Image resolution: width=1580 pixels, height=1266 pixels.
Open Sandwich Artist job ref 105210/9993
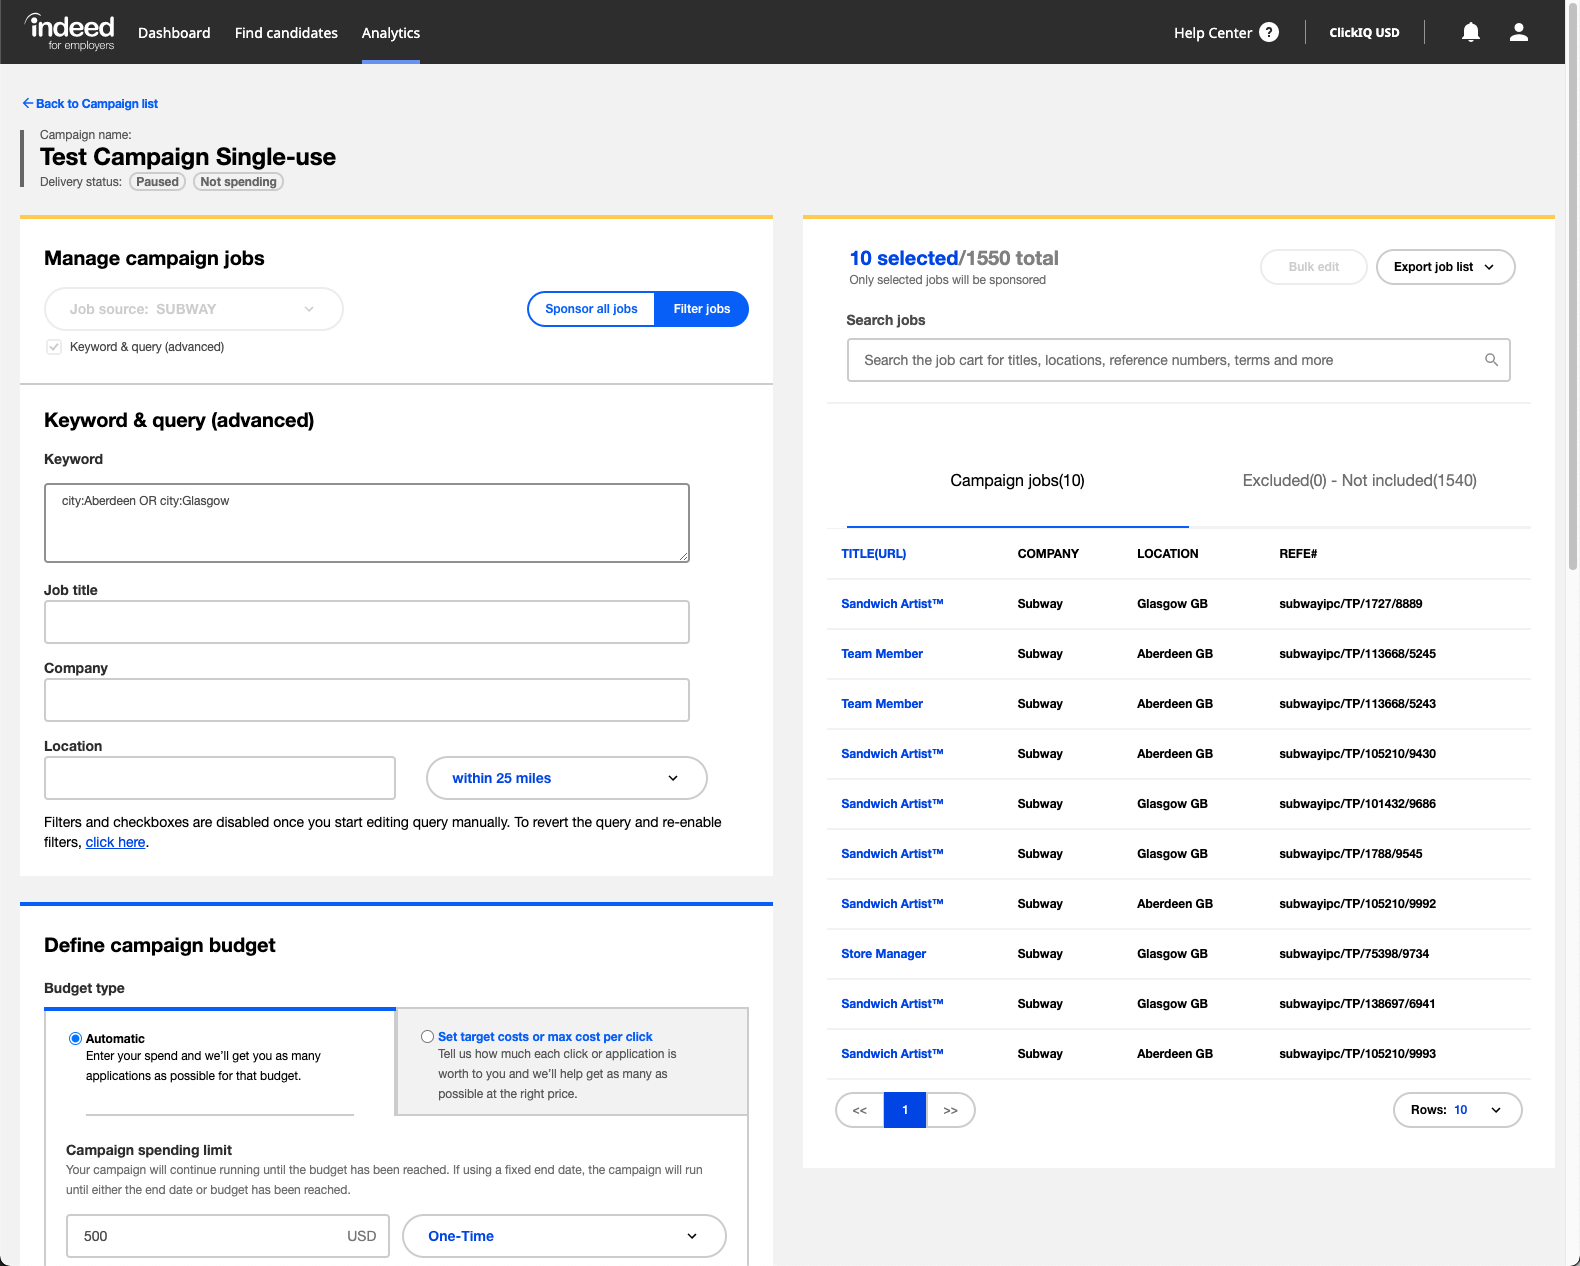click(x=892, y=1054)
